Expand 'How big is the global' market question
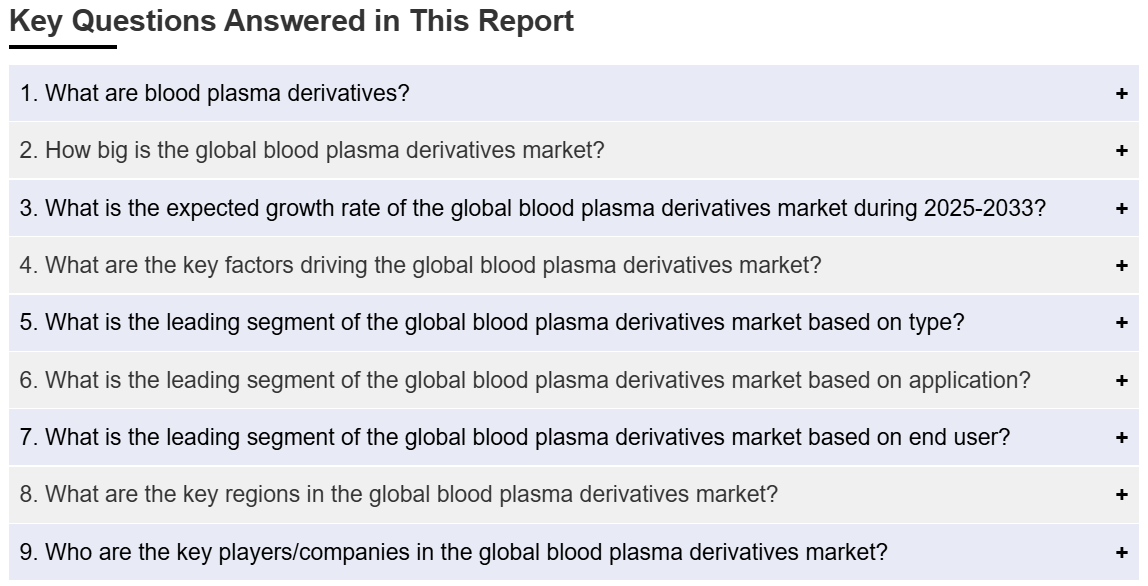Image resolution: width=1148 pixels, height=586 pixels. point(573,150)
